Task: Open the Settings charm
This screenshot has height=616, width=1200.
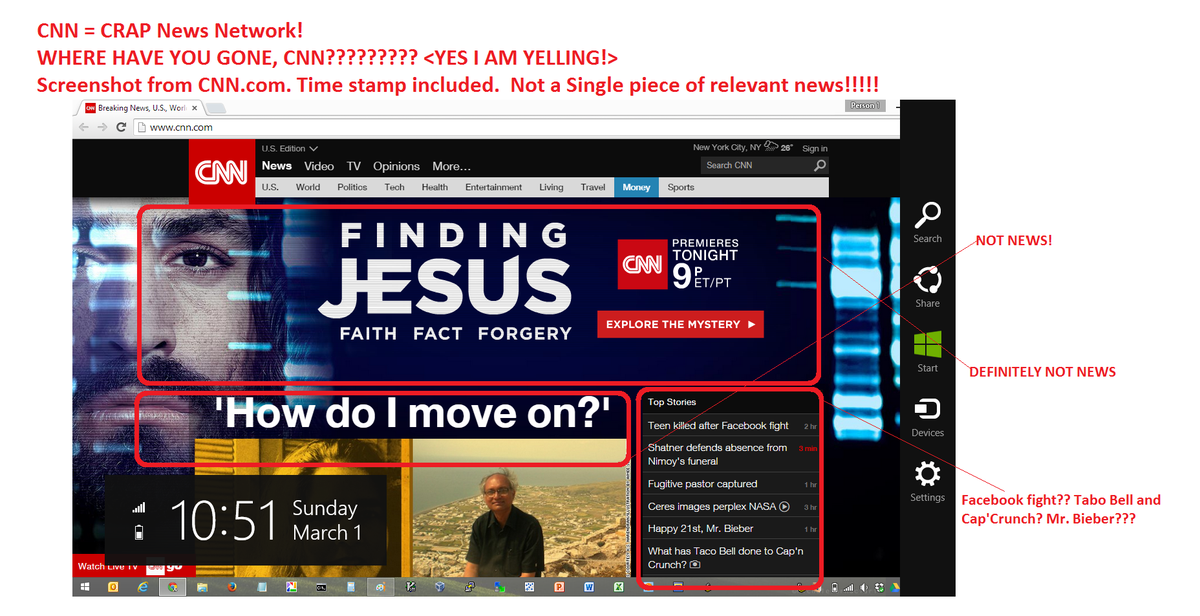Action: [927, 483]
